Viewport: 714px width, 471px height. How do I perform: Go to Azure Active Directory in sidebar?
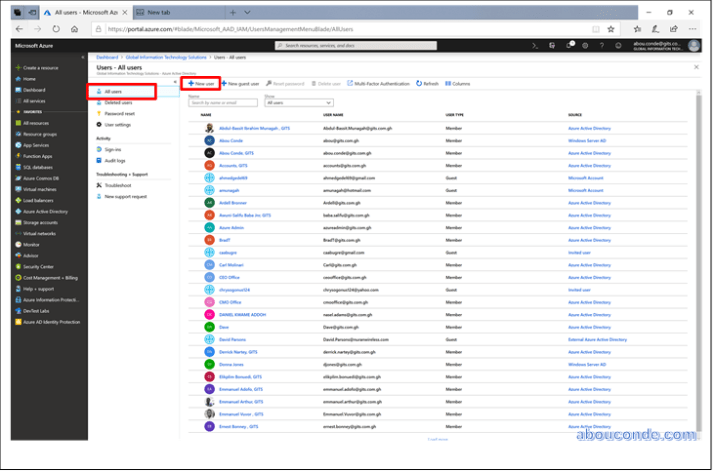point(45,212)
